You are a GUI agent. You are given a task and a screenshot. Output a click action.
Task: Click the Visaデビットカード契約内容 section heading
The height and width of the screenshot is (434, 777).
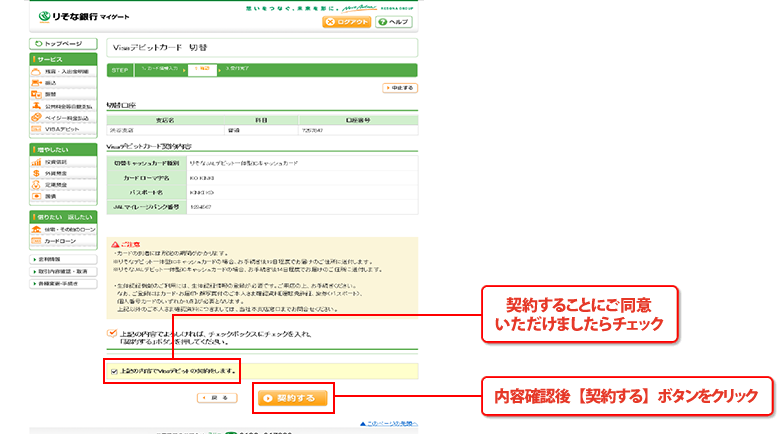[149, 146]
